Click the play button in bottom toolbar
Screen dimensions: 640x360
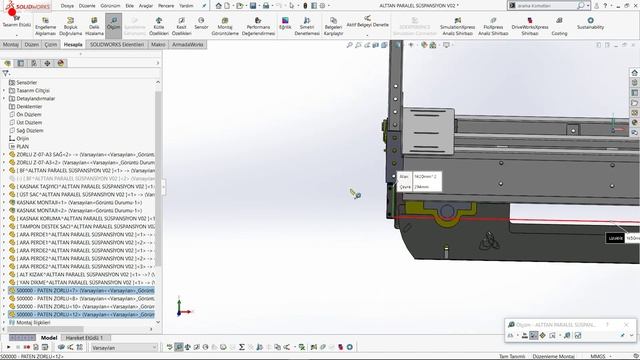point(9,347)
